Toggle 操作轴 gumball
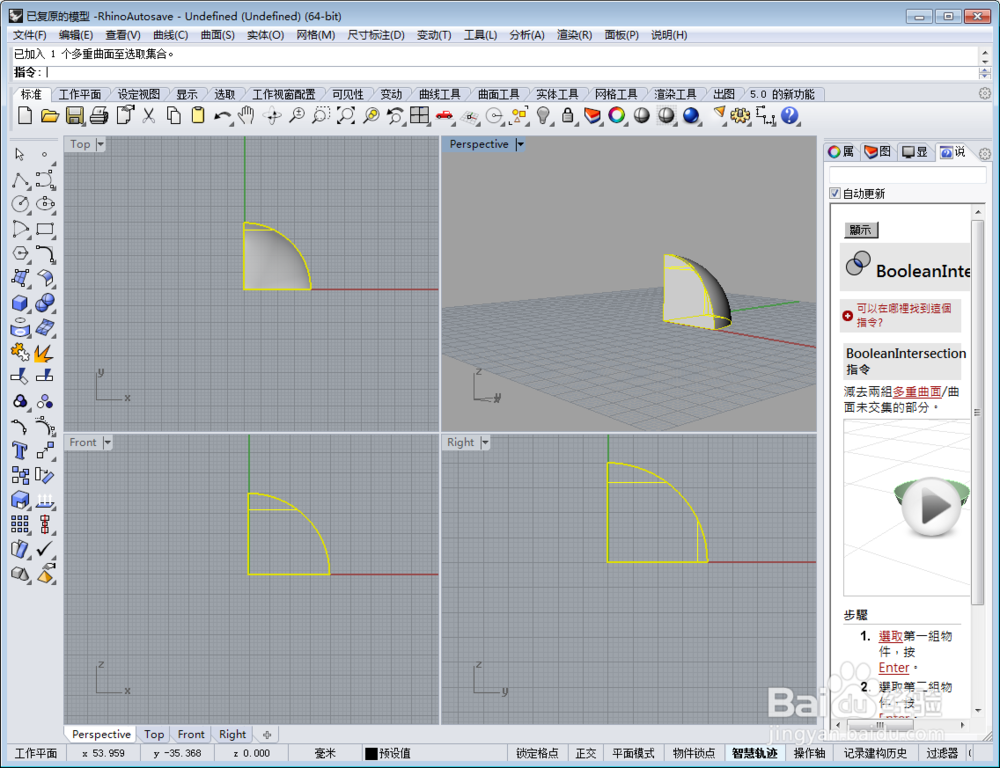This screenshot has width=1000, height=768. 809,753
